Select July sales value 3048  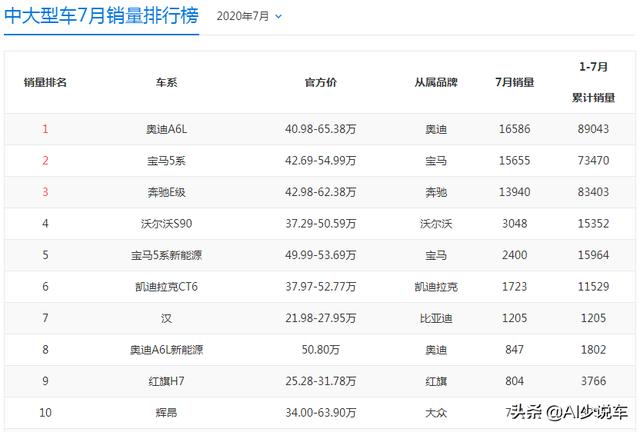pyautogui.click(x=514, y=223)
